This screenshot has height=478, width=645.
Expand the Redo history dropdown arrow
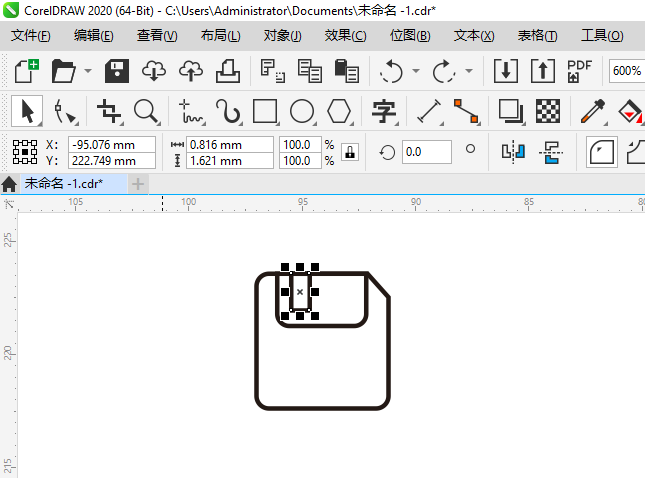click(469, 71)
